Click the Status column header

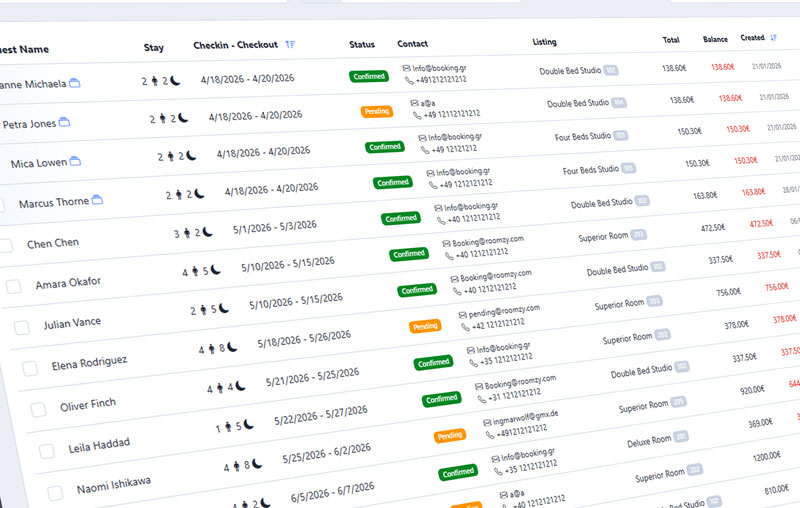[x=362, y=44]
